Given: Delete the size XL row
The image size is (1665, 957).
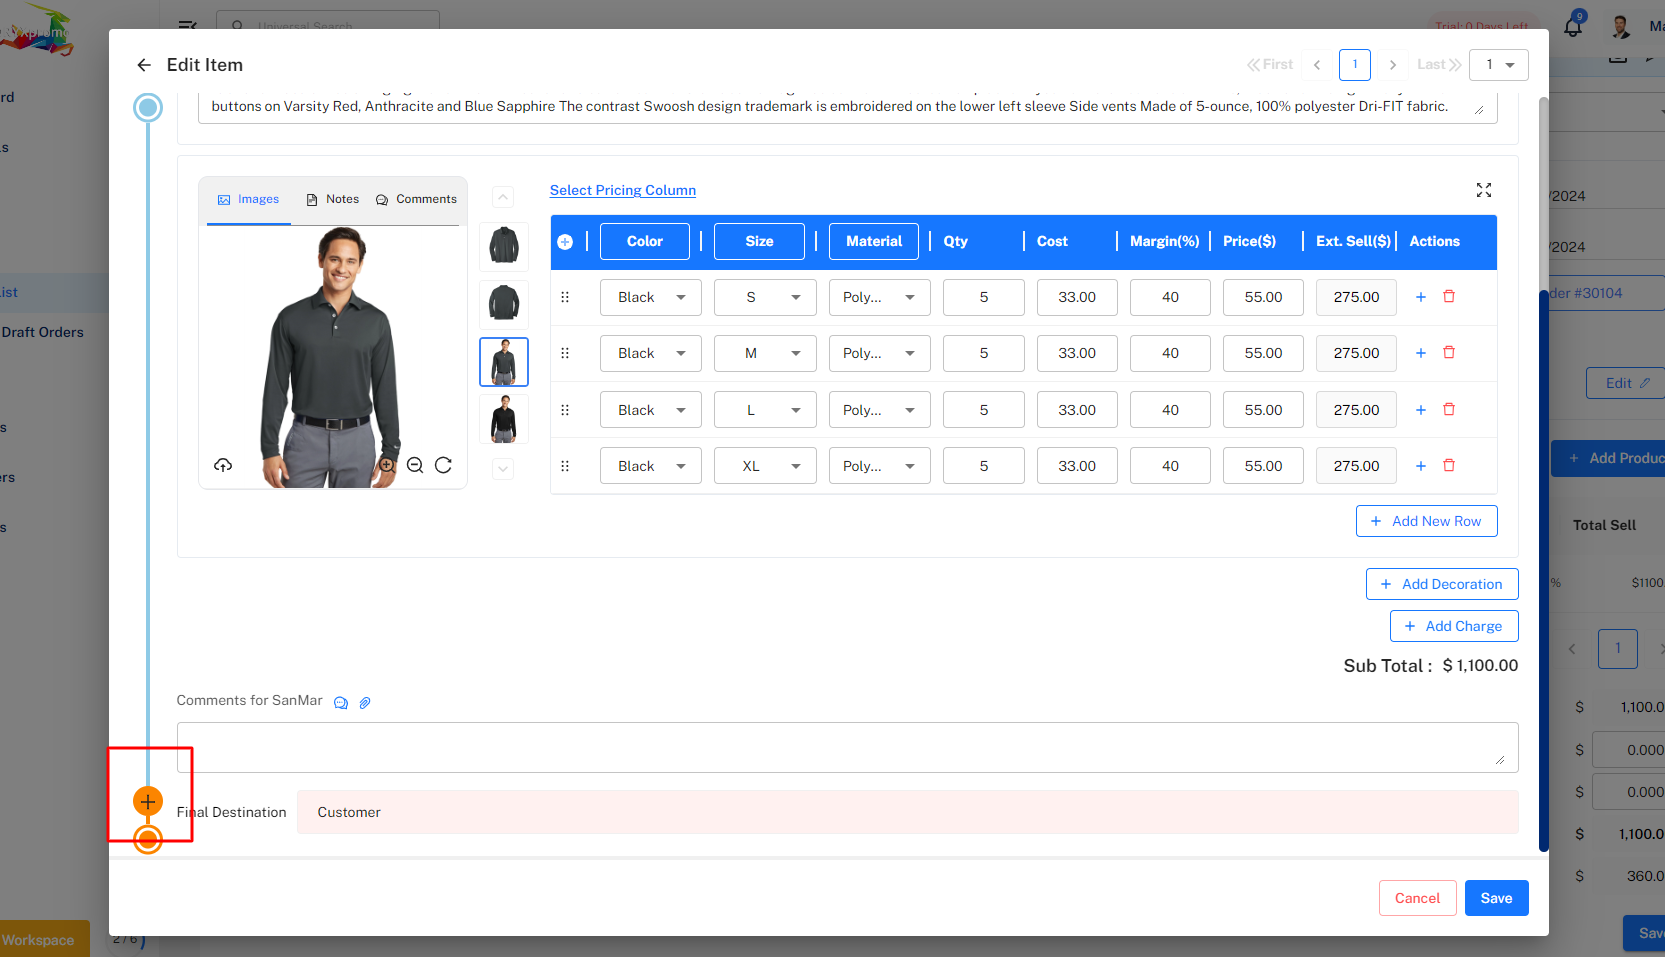Looking at the screenshot, I should [1449, 466].
